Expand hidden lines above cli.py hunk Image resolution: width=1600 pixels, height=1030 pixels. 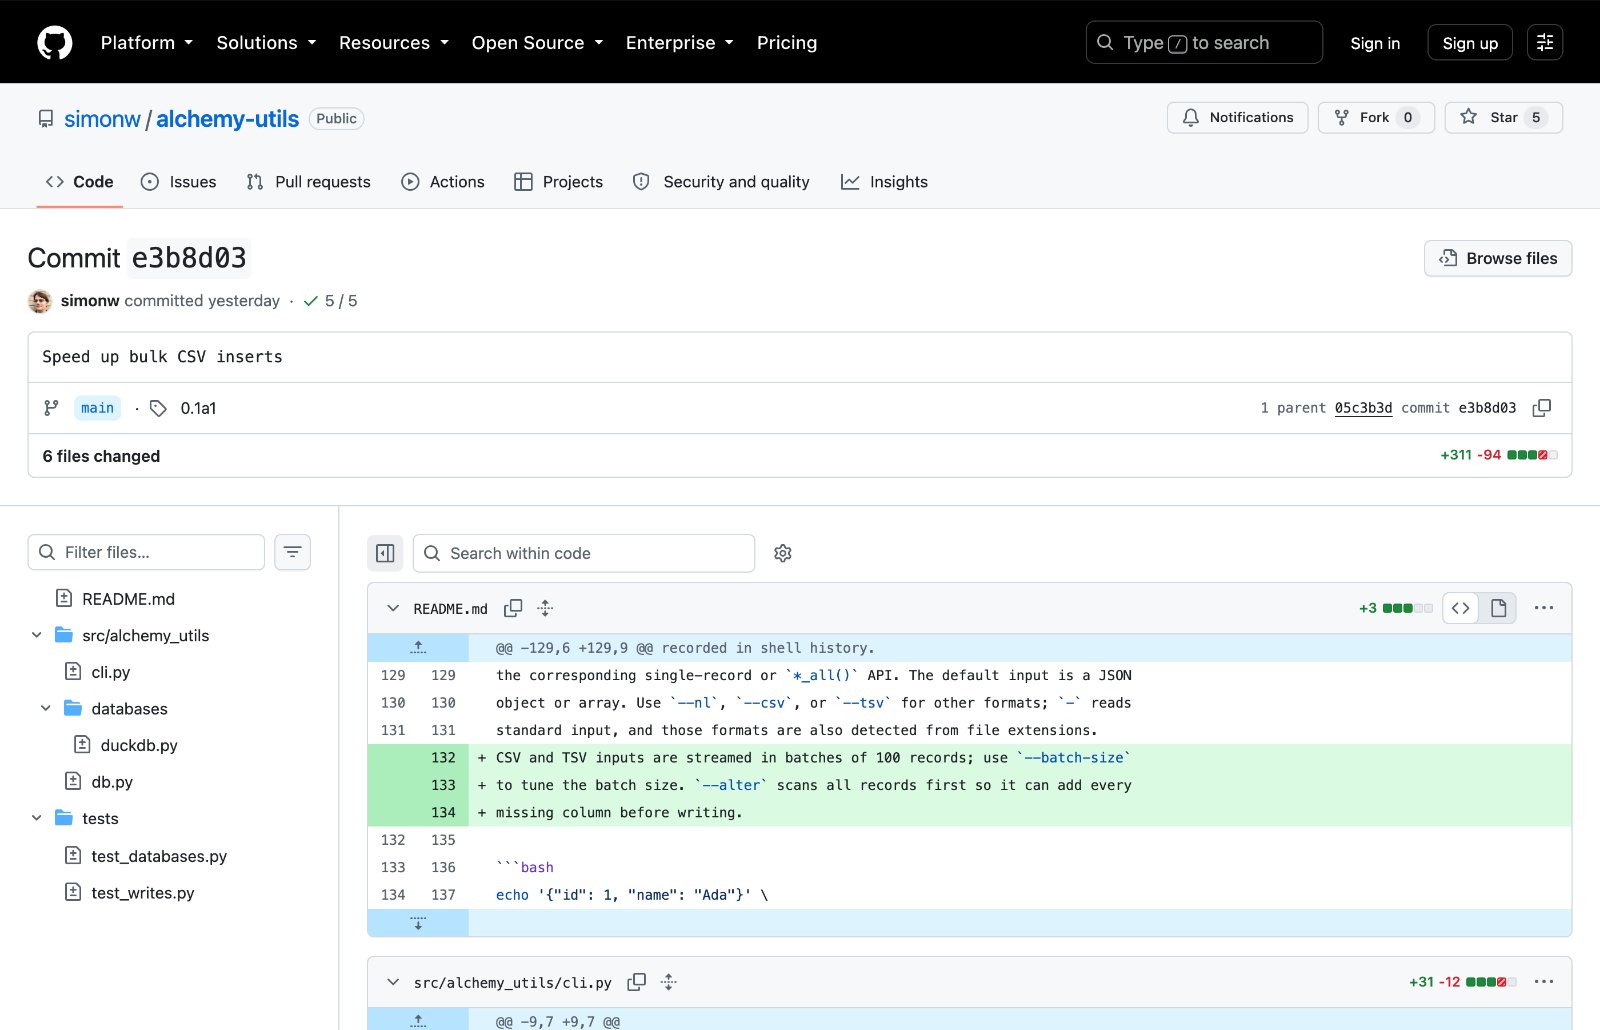[x=418, y=1021]
